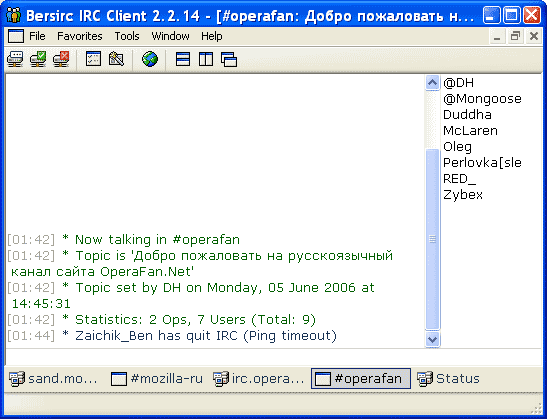Maximize the Bersirc main window
The height and width of the screenshot is (419, 547).
512,16
